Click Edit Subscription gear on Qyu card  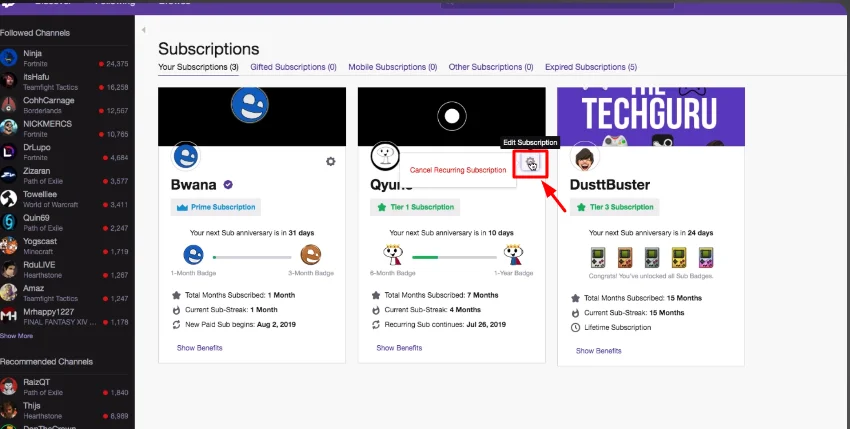pyautogui.click(x=531, y=163)
